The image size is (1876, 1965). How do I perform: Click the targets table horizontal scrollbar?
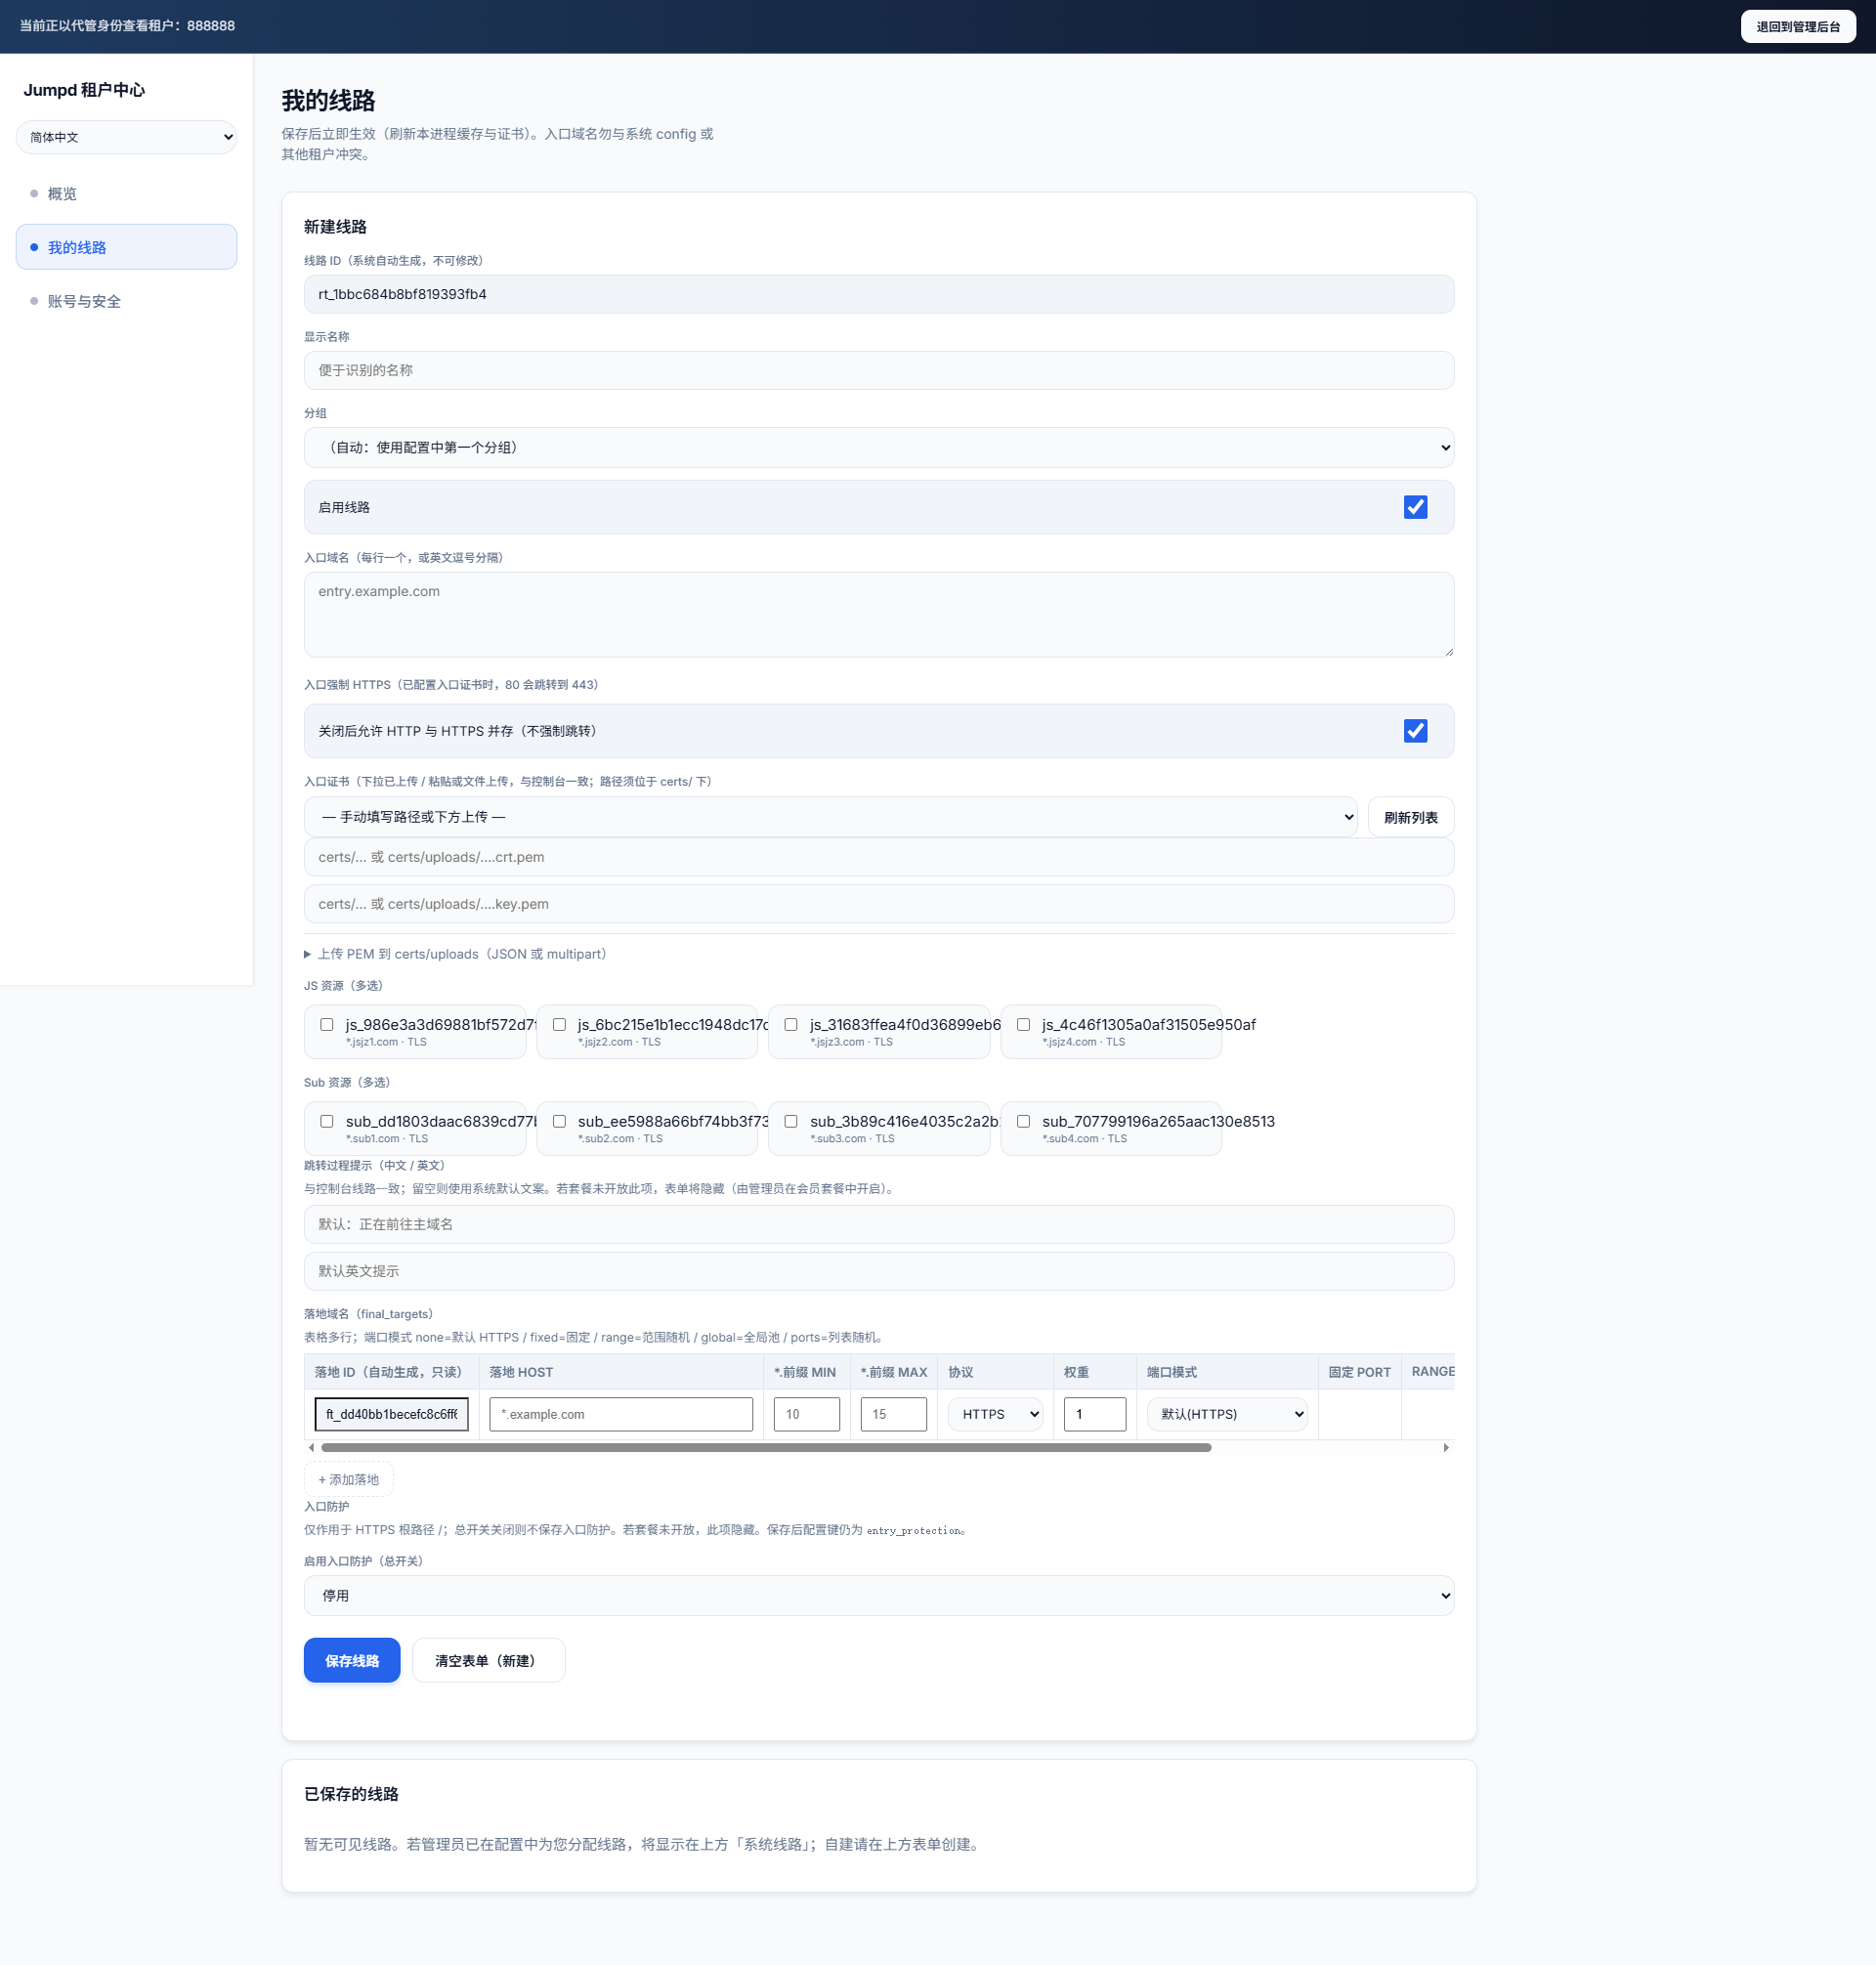(x=765, y=1447)
